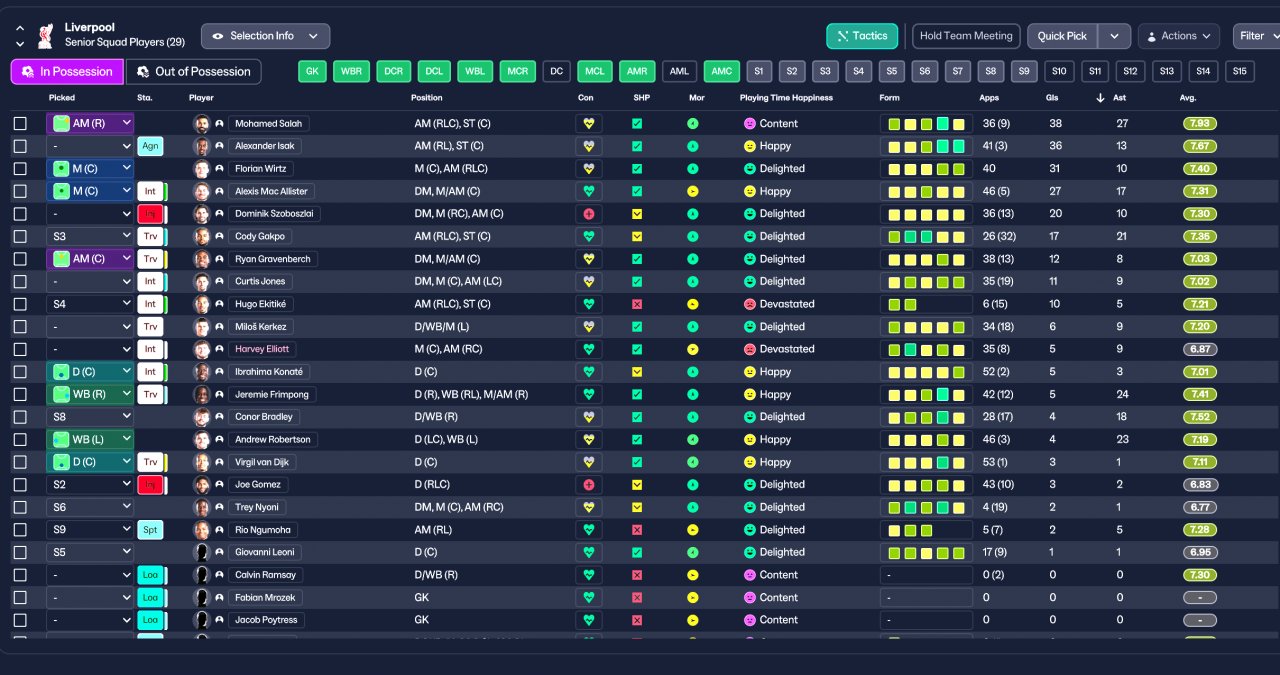
Task: Open Conor Bradley's player profile
Action: coord(264,417)
